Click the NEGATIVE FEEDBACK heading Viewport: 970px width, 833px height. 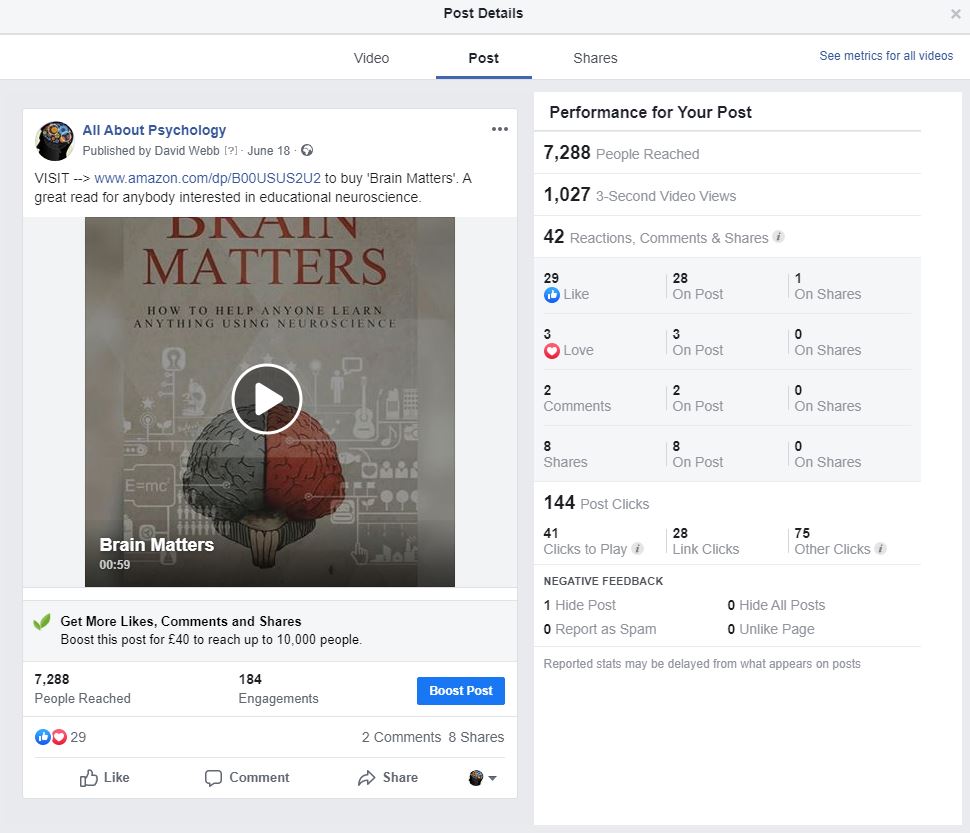coord(603,581)
